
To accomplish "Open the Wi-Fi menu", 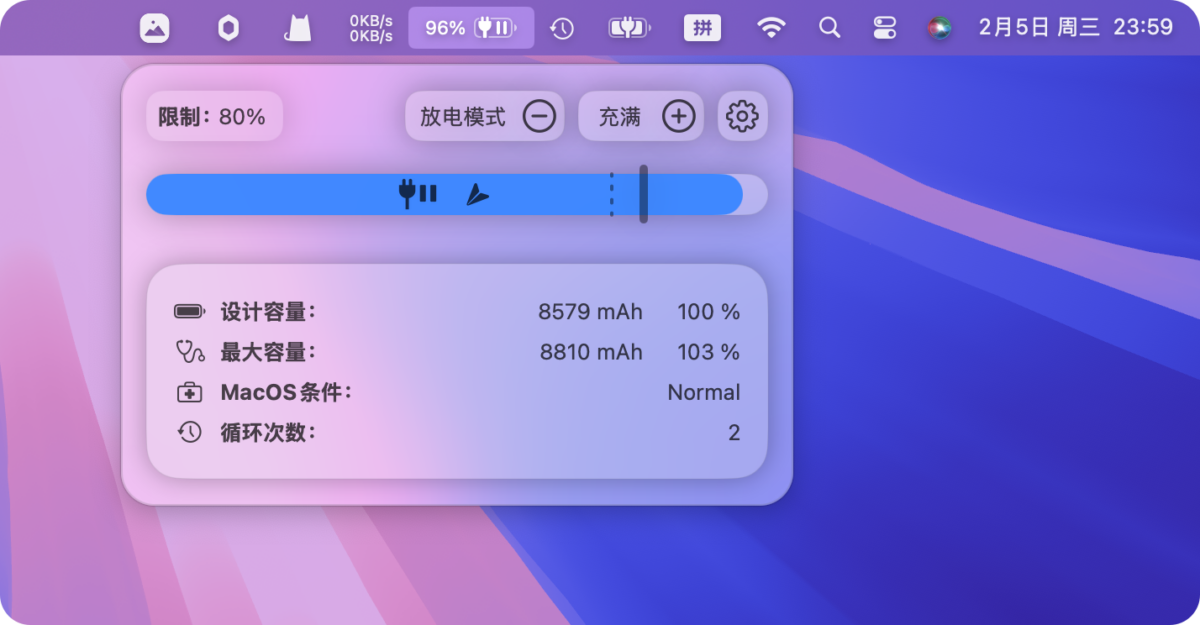I will coord(770,28).
